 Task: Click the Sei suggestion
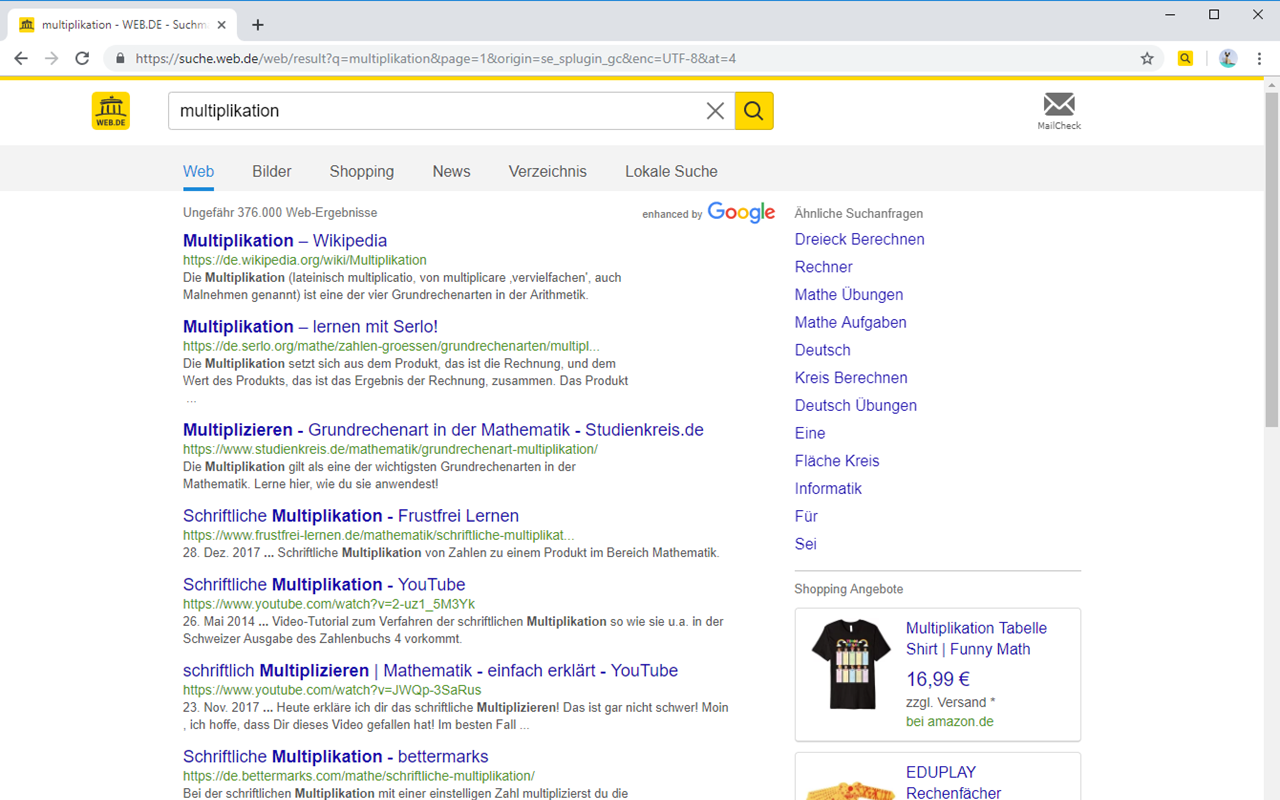click(806, 544)
